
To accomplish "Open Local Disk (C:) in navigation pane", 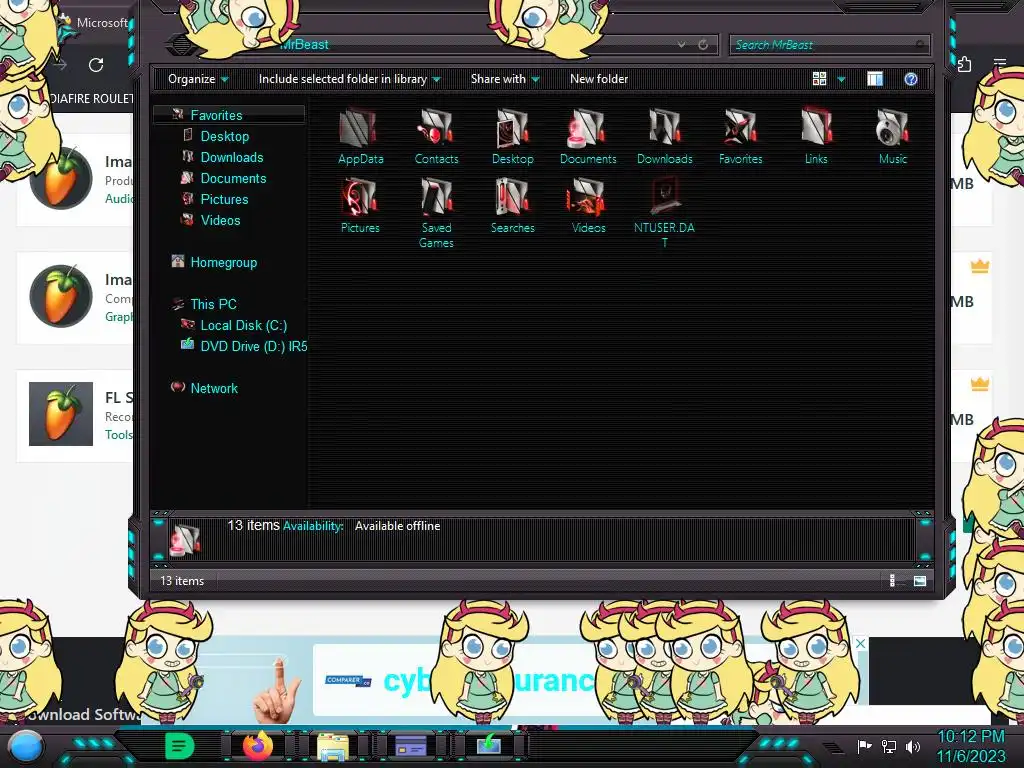I will click(x=243, y=325).
